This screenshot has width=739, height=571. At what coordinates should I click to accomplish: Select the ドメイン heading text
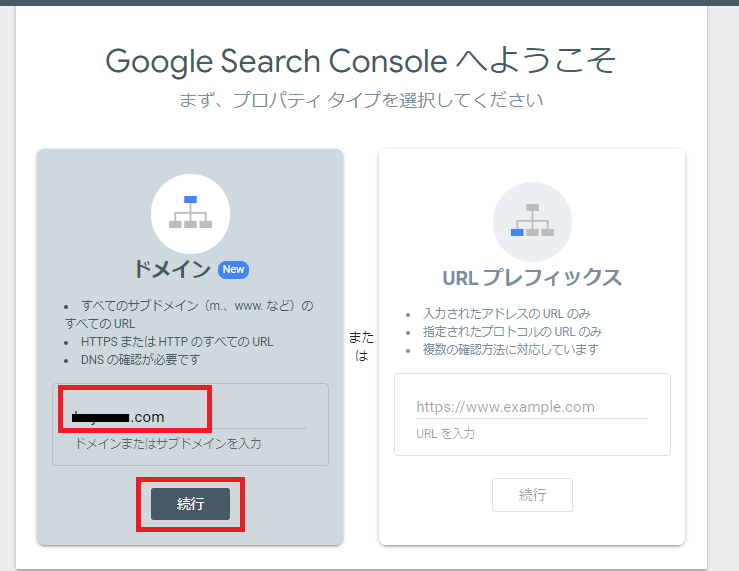[x=172, y=269]
